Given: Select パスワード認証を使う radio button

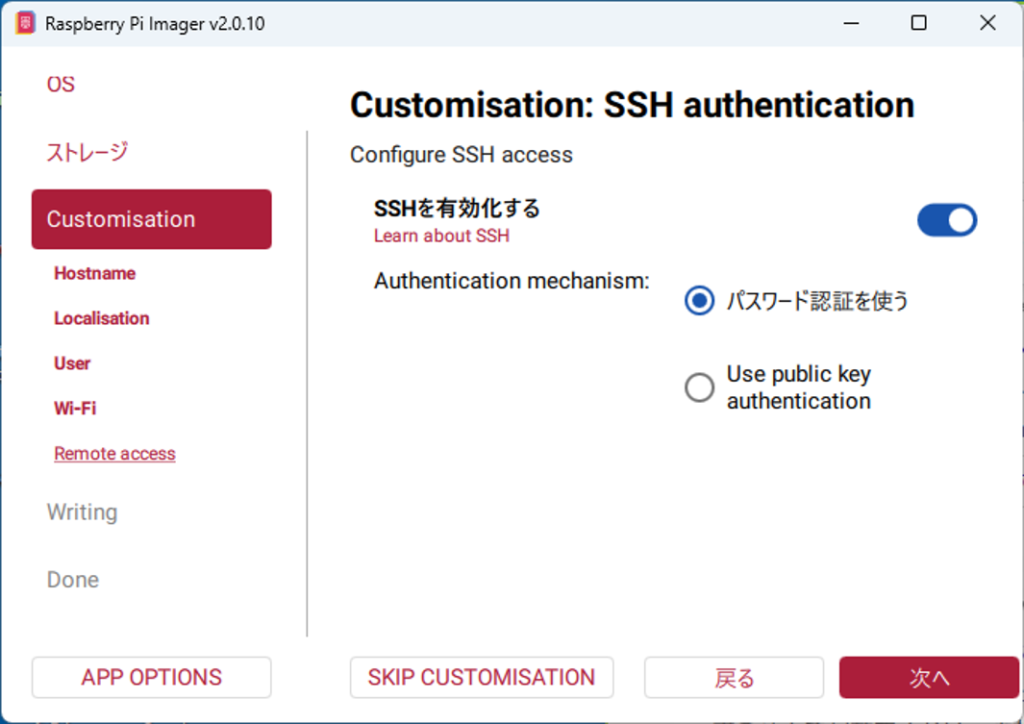Looking at the screenshot, I should pyautogui.click(x=699, y=301).
